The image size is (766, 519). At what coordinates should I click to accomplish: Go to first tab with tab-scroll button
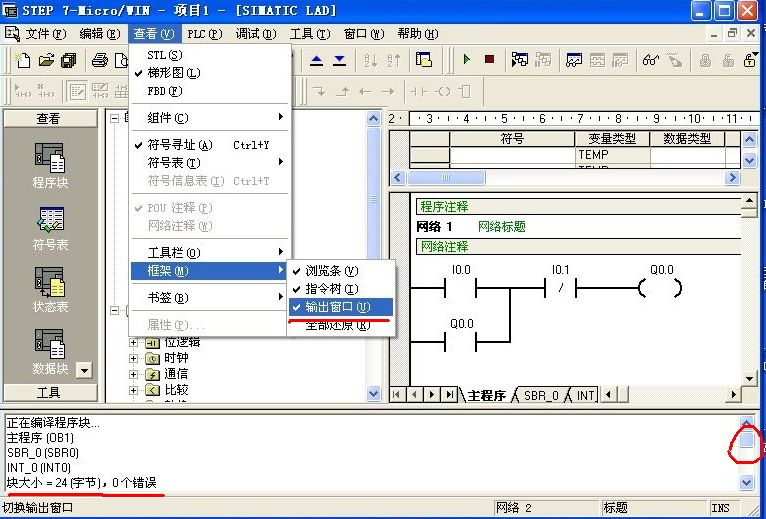click(397, 394)
